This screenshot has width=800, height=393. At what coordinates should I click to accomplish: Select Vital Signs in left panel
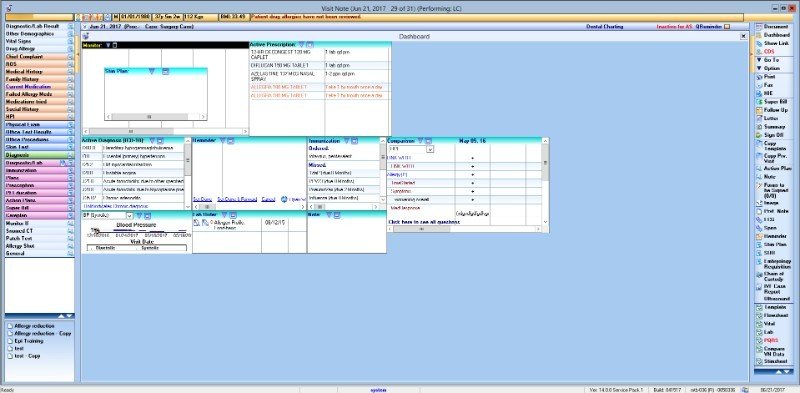click(39, 41)
